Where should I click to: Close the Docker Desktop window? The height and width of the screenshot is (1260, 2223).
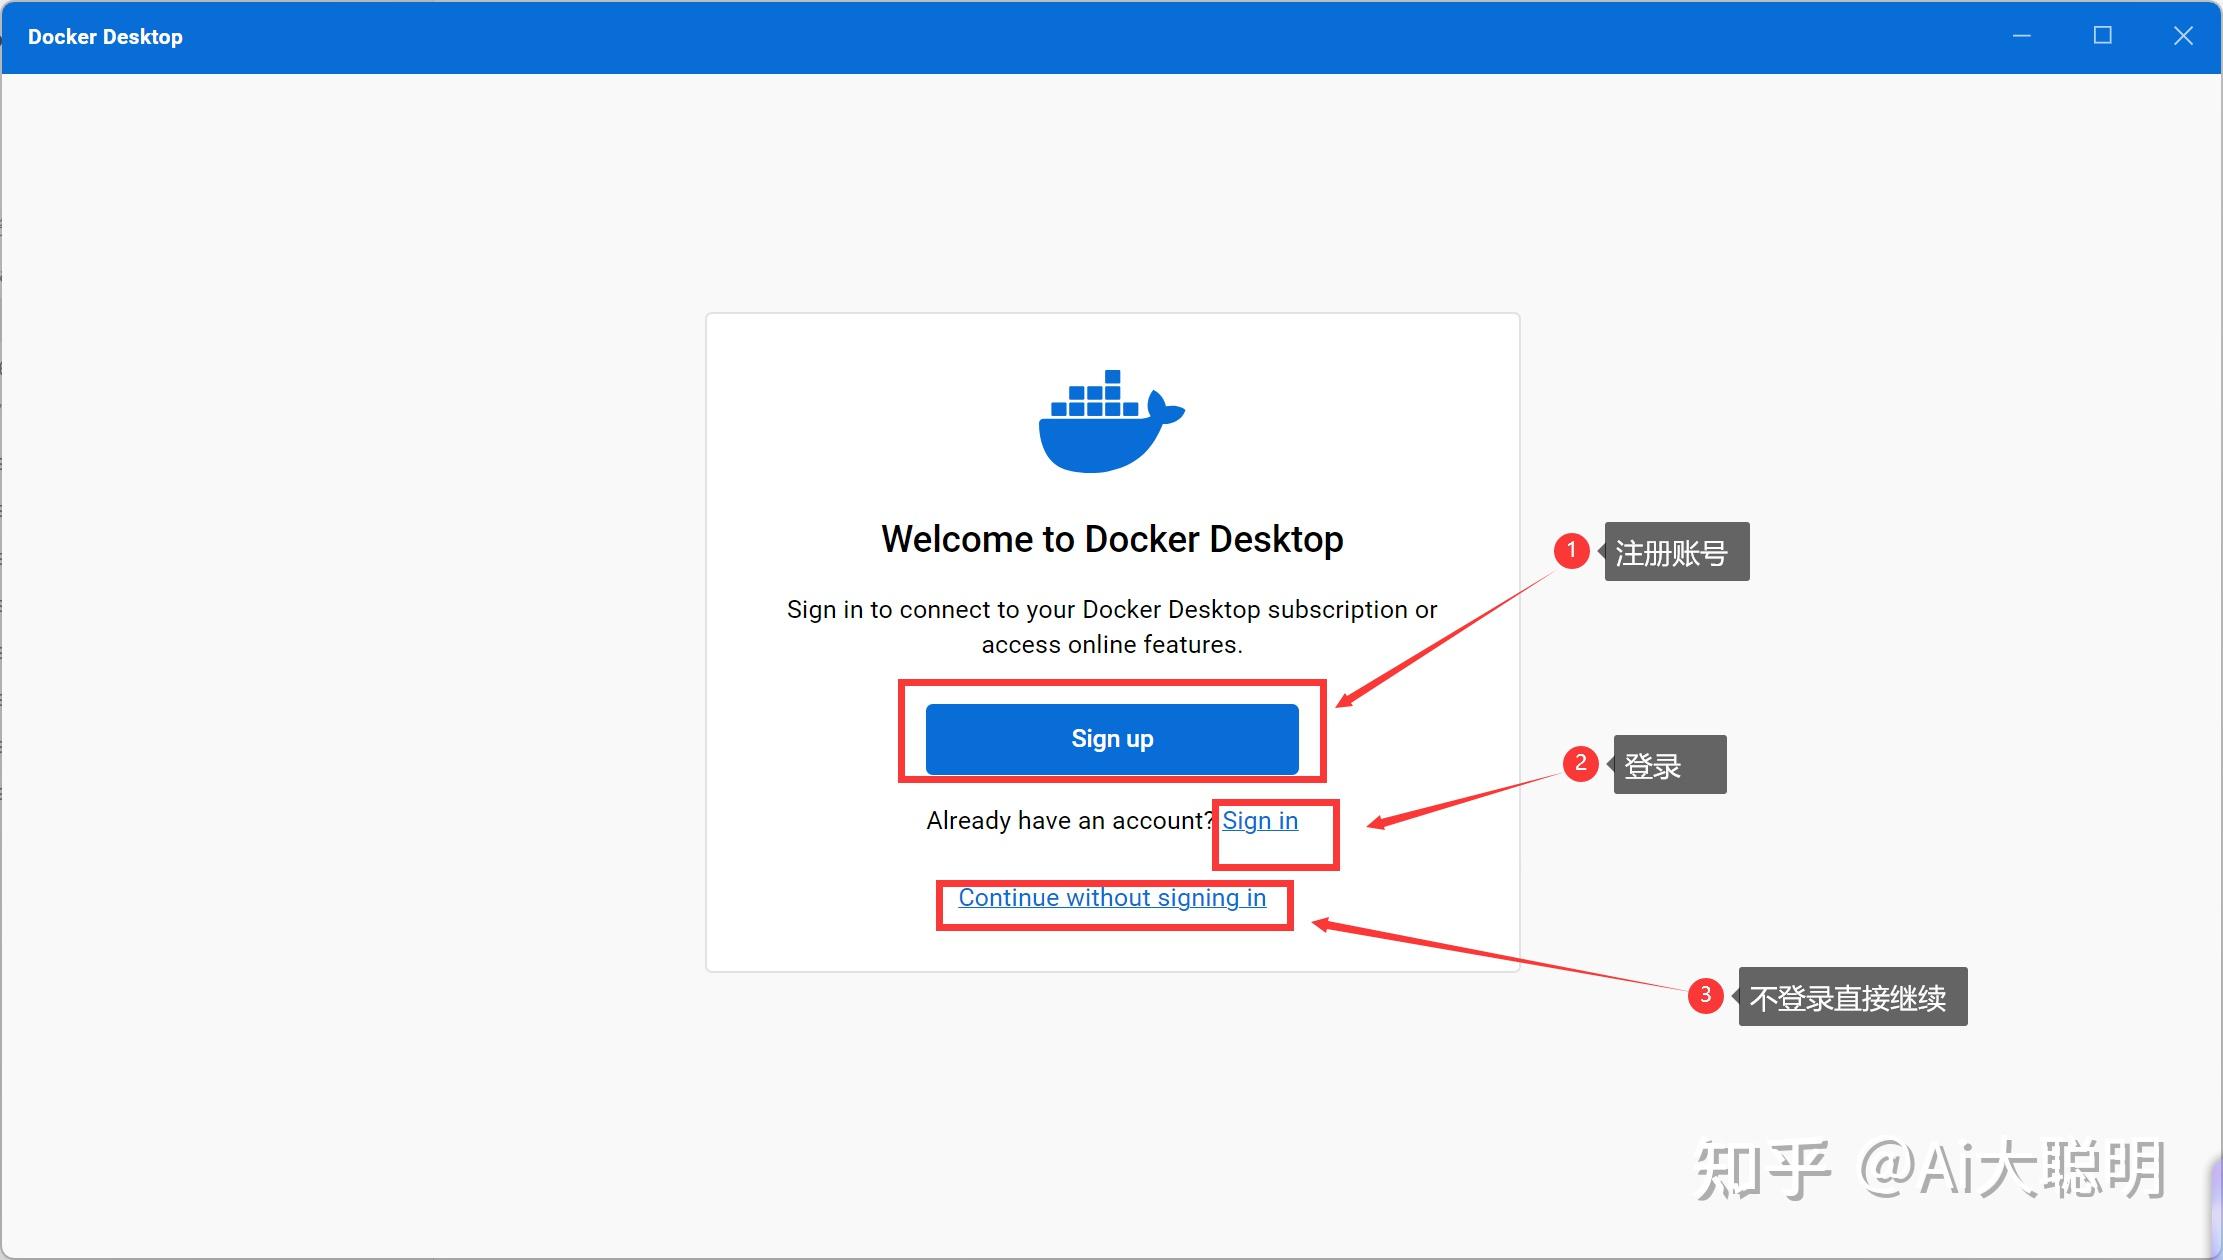tap(2183, 36)
